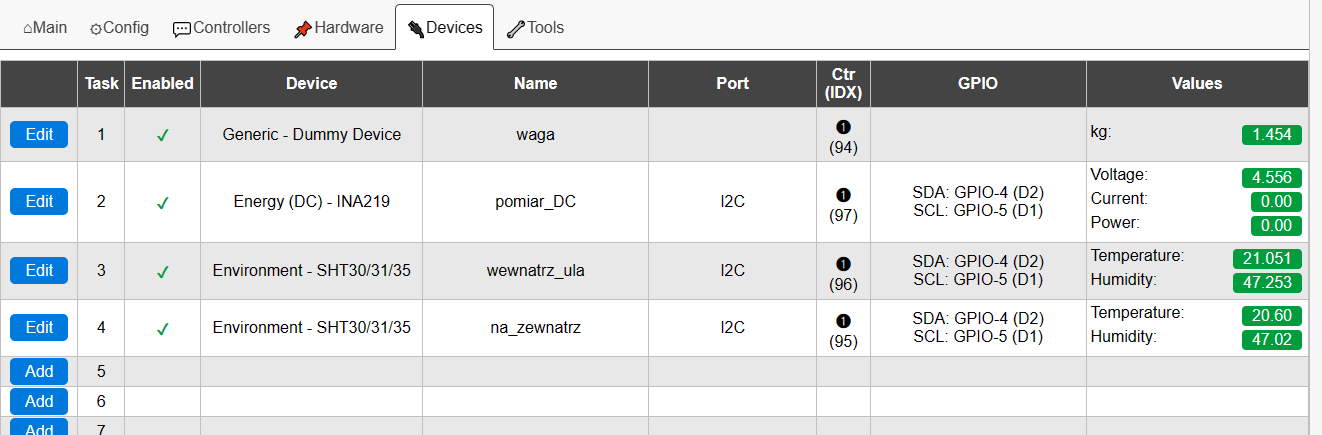Click the enabled checkmark for na_zewnatrz
Screen dimensions: 1322x435
[162, 329]
